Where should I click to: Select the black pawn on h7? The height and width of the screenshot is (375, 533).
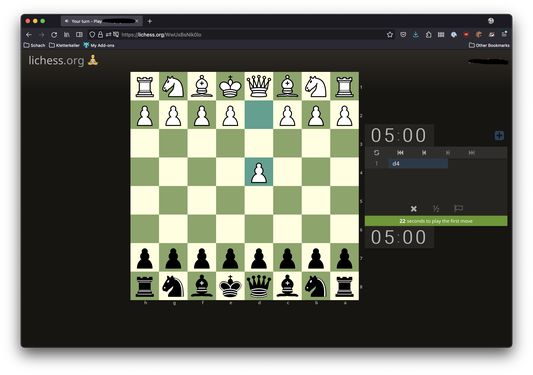145,258
